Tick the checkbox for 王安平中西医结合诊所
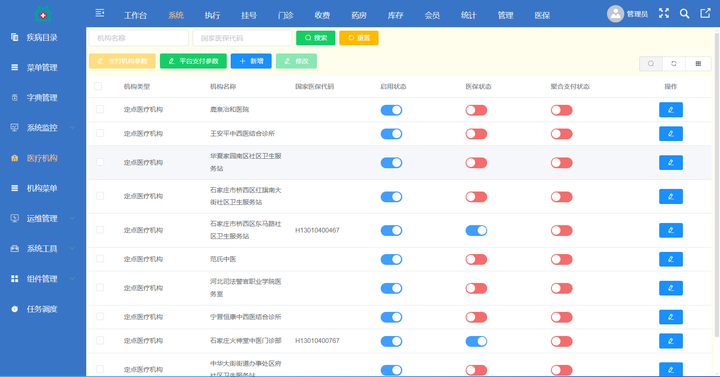This screenshot has width=720, height=377. [x=100, y=133]
